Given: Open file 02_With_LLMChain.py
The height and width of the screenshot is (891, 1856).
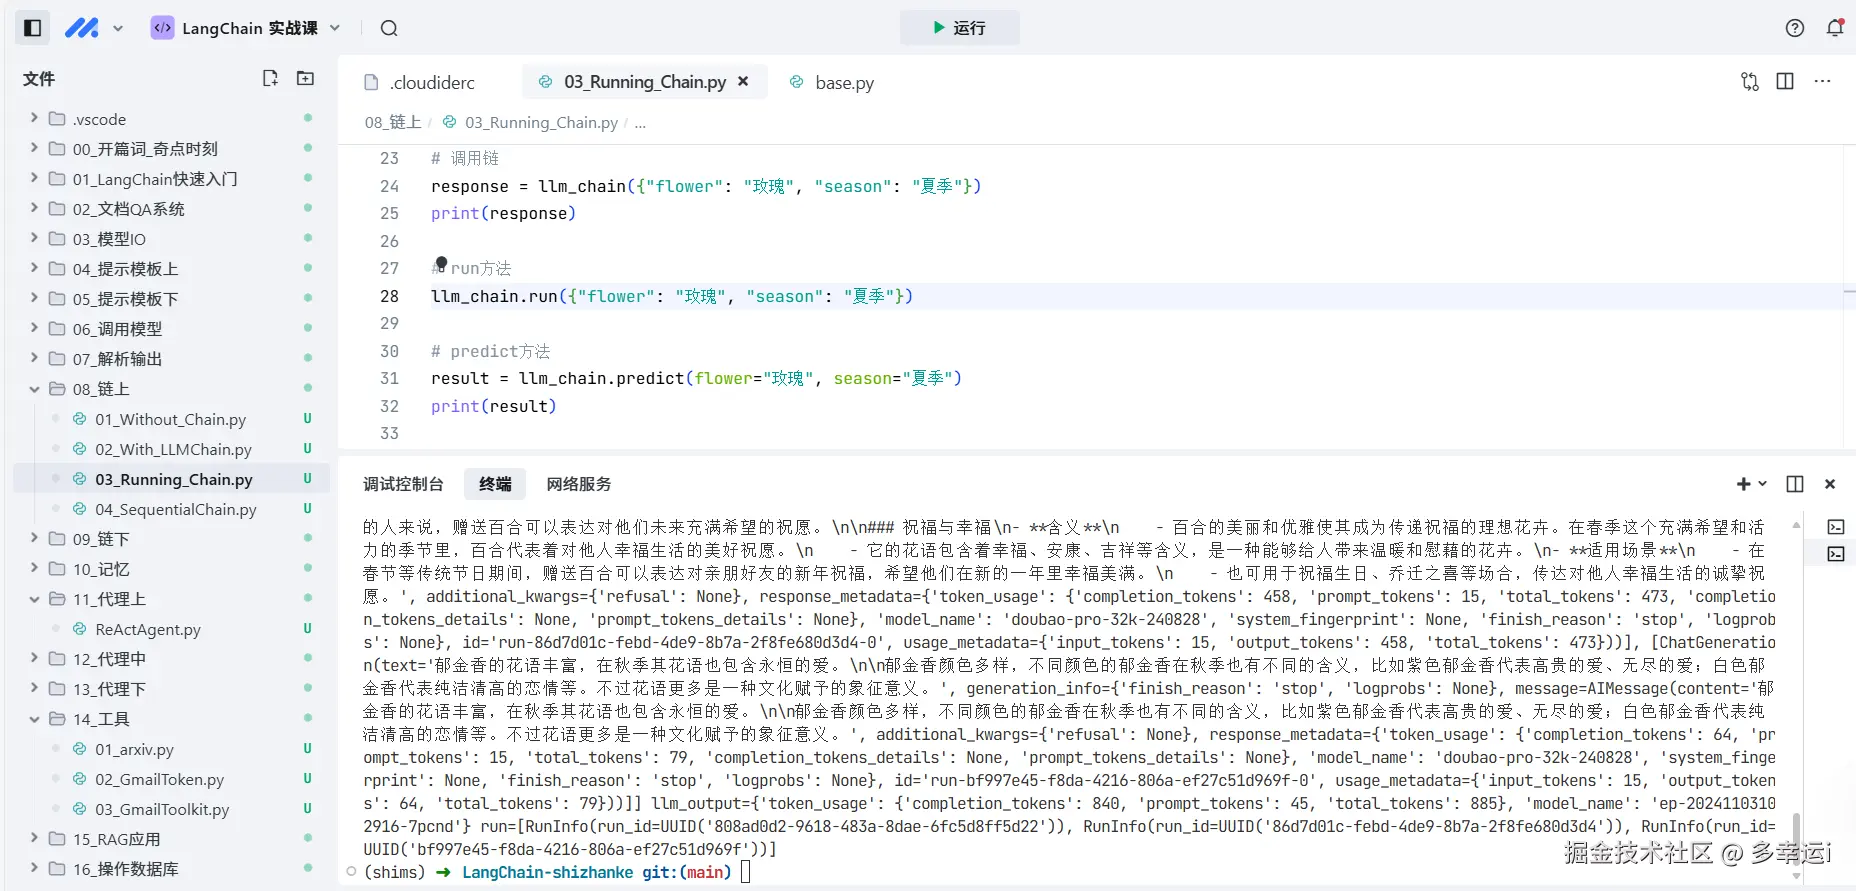Looking at the screenshot, I should point(172,449).
